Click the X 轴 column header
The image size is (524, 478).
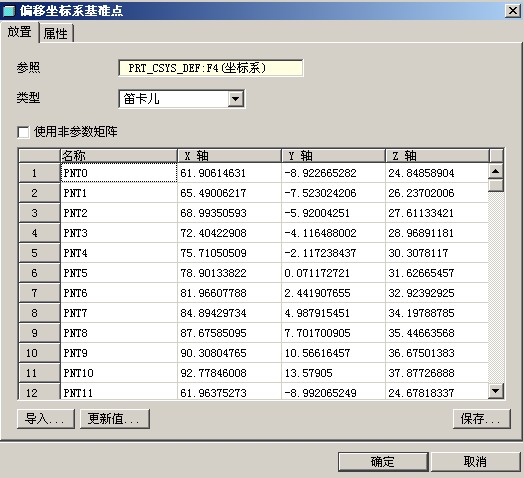(229, 156)
